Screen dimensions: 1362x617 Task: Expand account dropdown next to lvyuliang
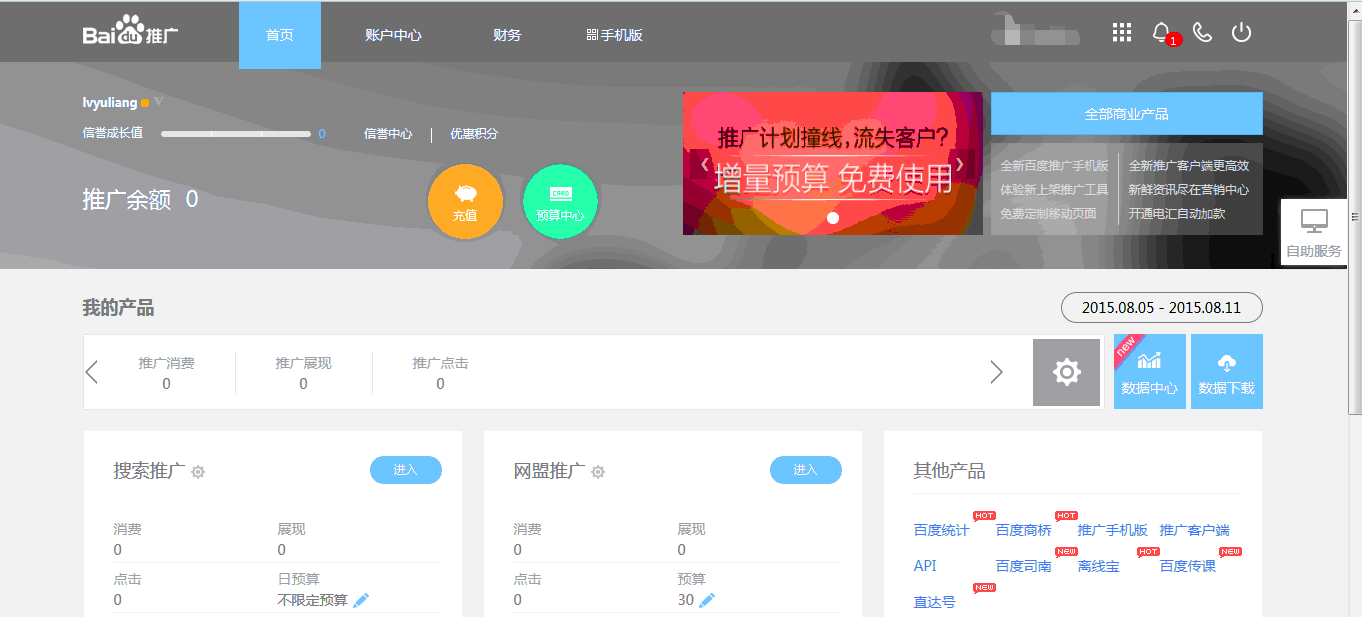click(158, 102)
